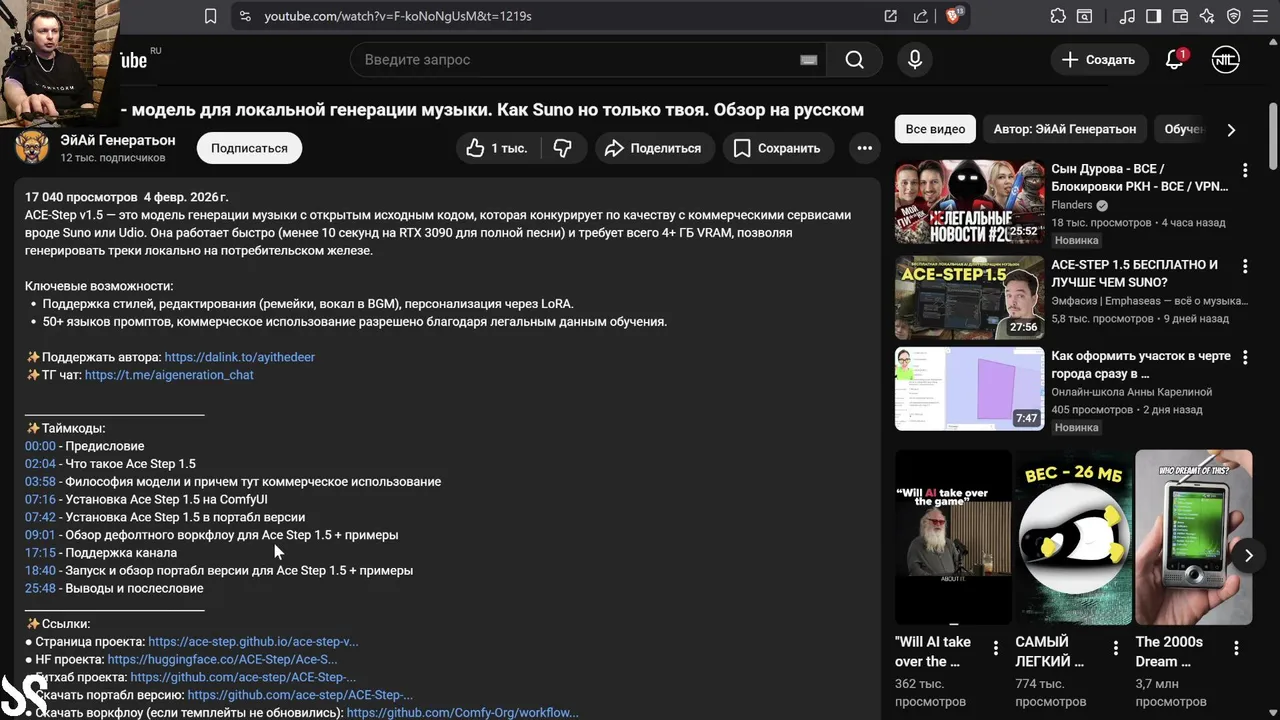Click the Создать button
Screen dimensions: 1280x720
1098,60
